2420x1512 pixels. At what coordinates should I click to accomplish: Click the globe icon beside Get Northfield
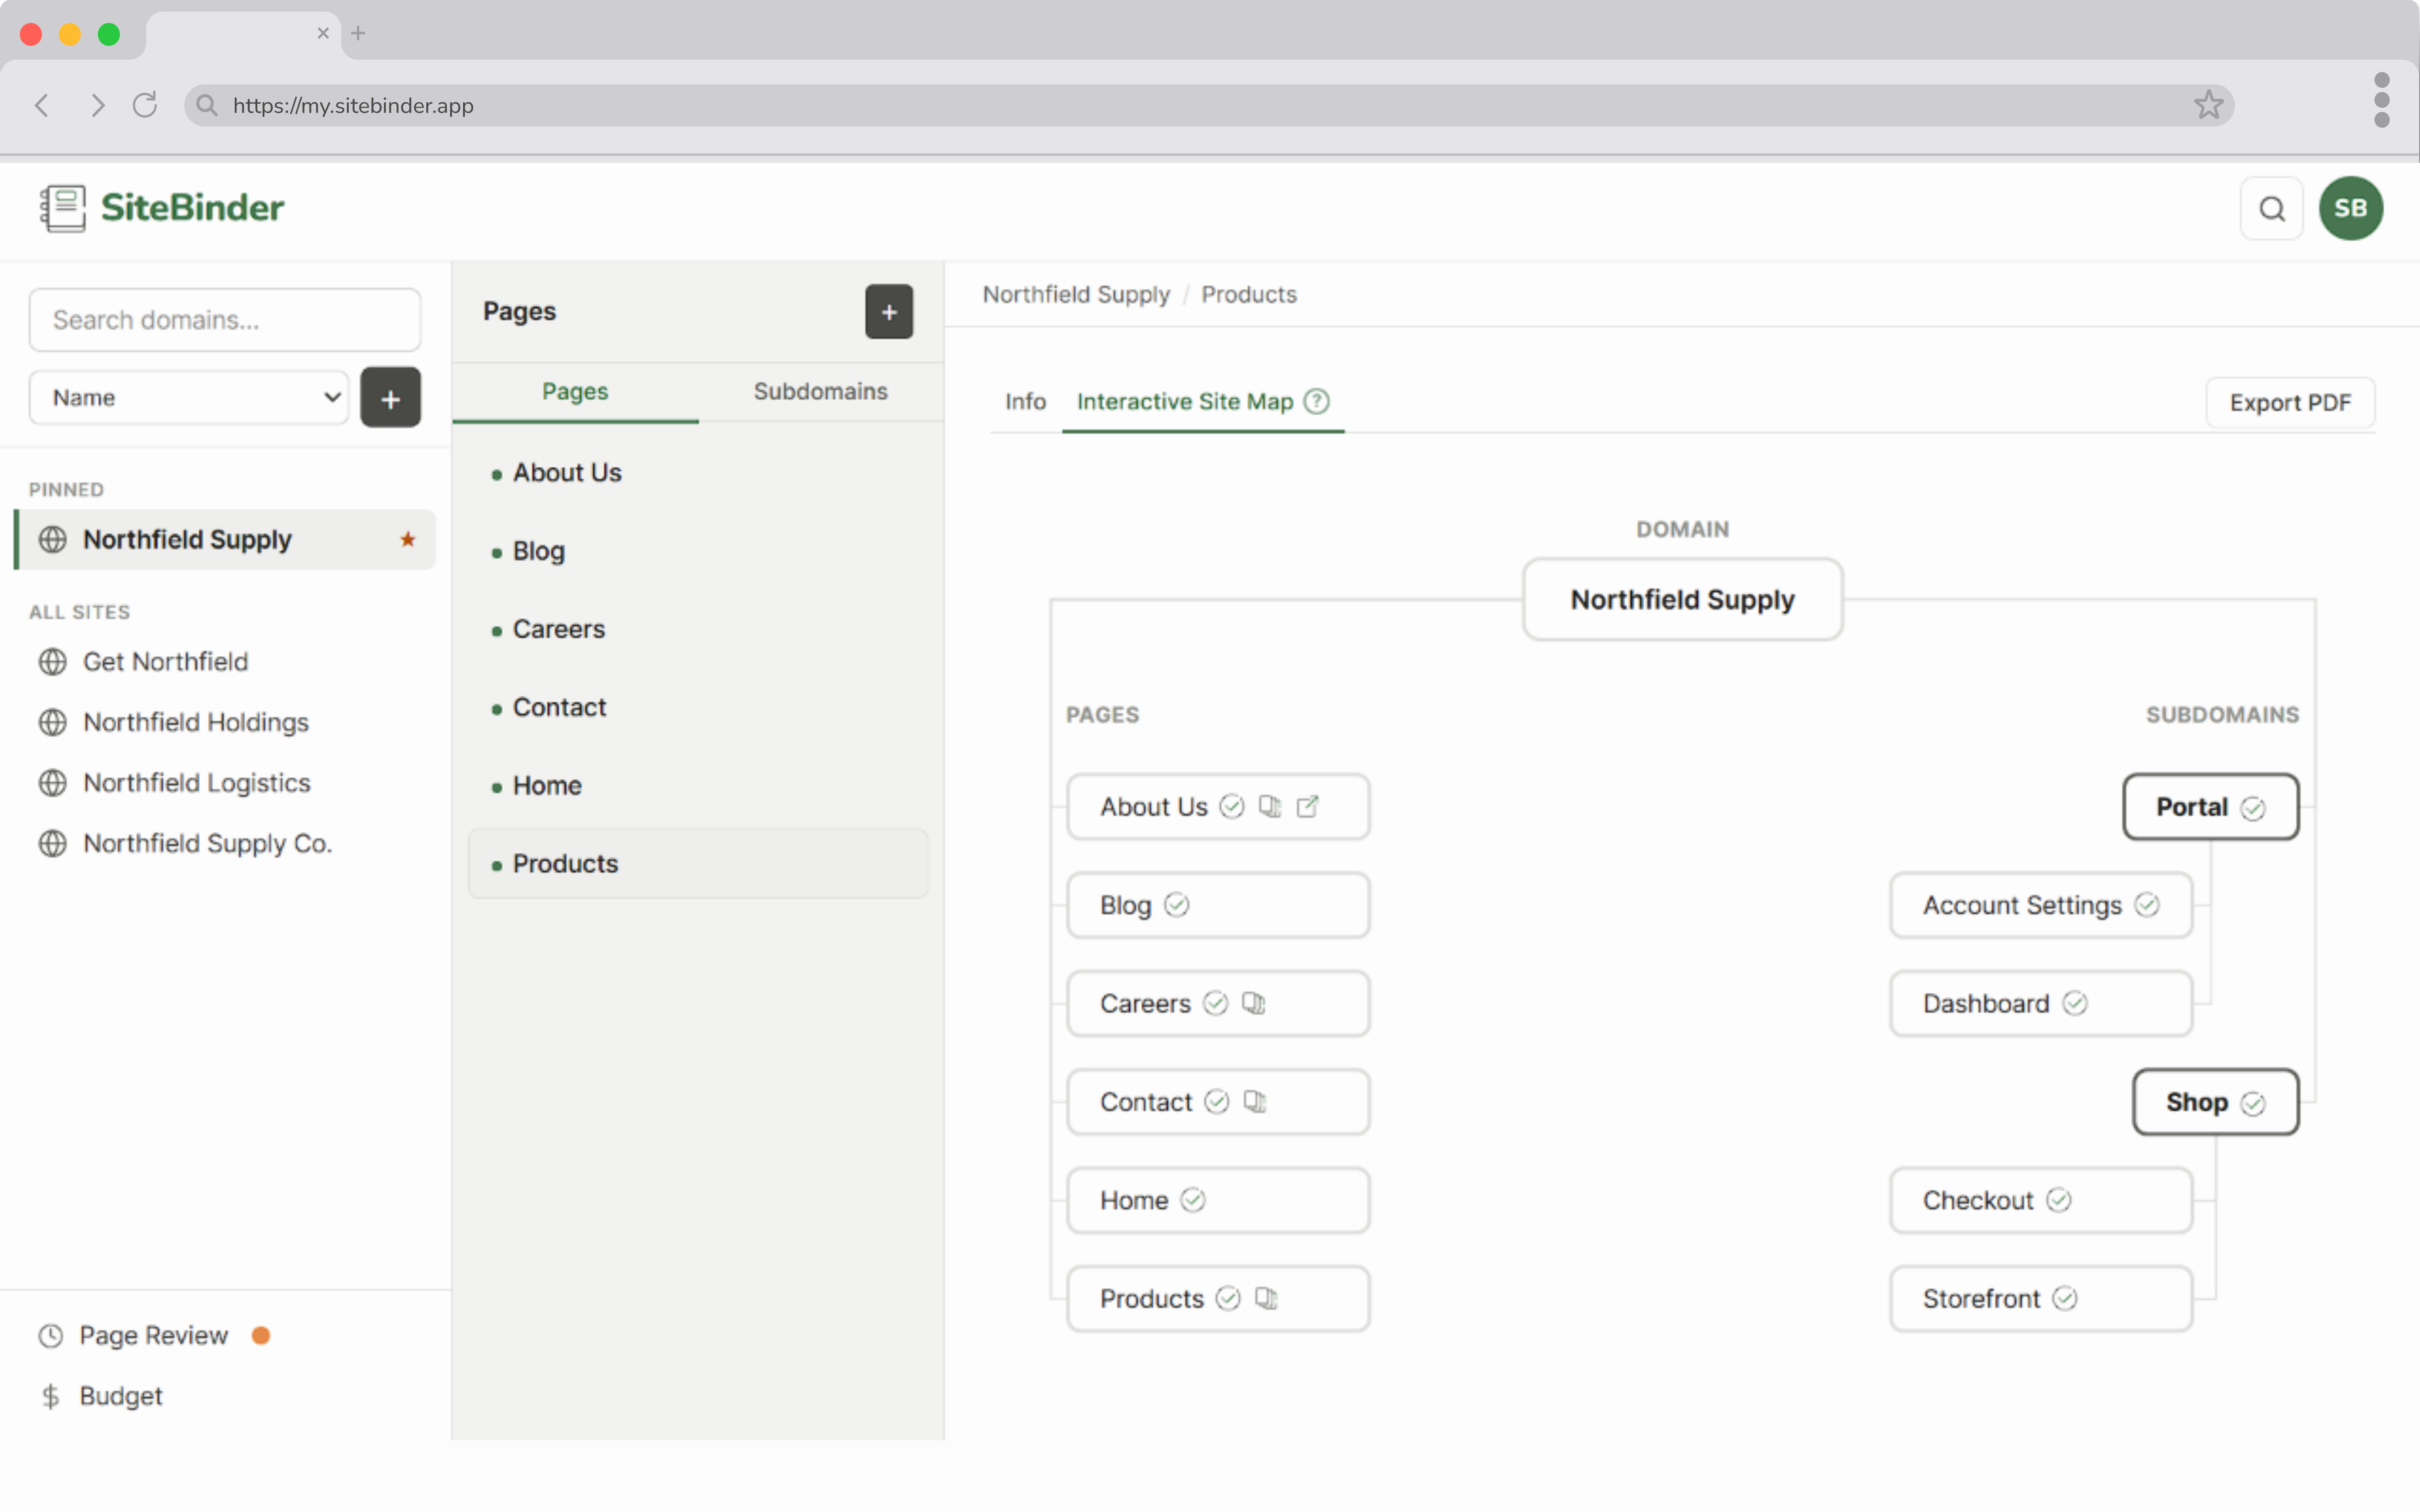click(x=53, y=662)
